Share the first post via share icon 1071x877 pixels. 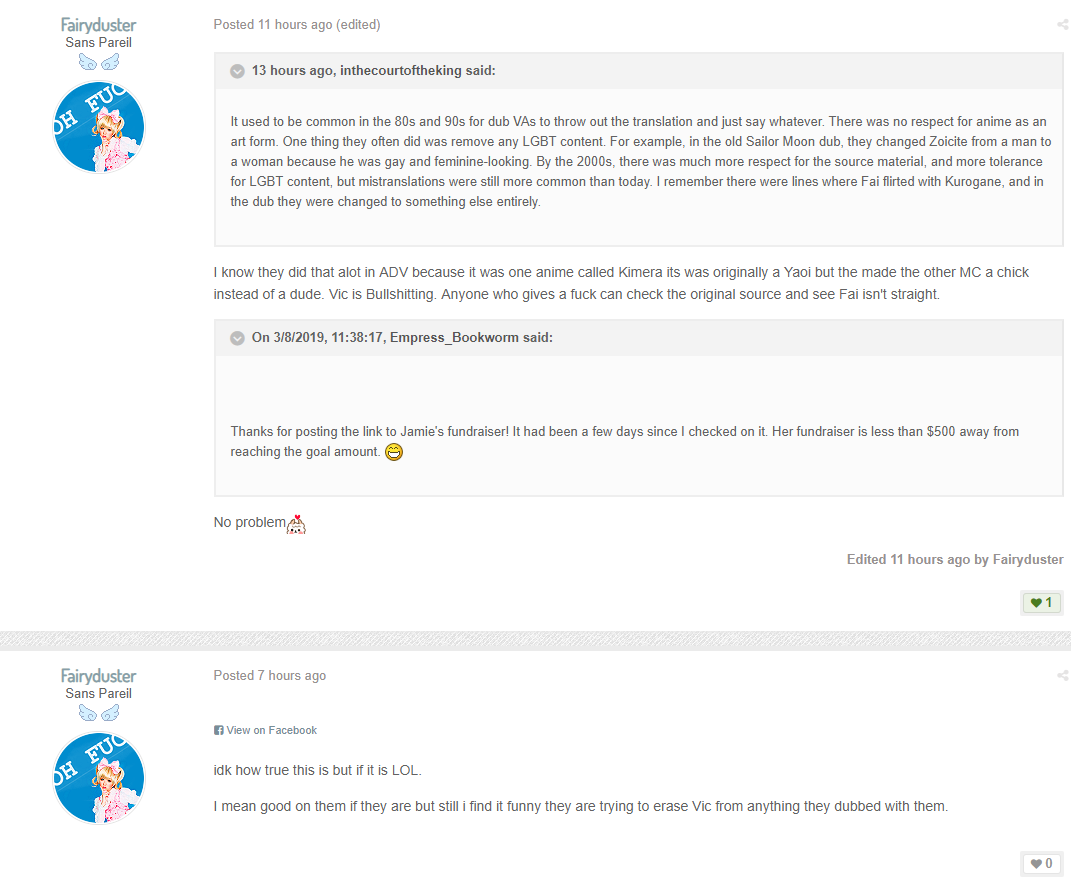(x=1063, y=25)
